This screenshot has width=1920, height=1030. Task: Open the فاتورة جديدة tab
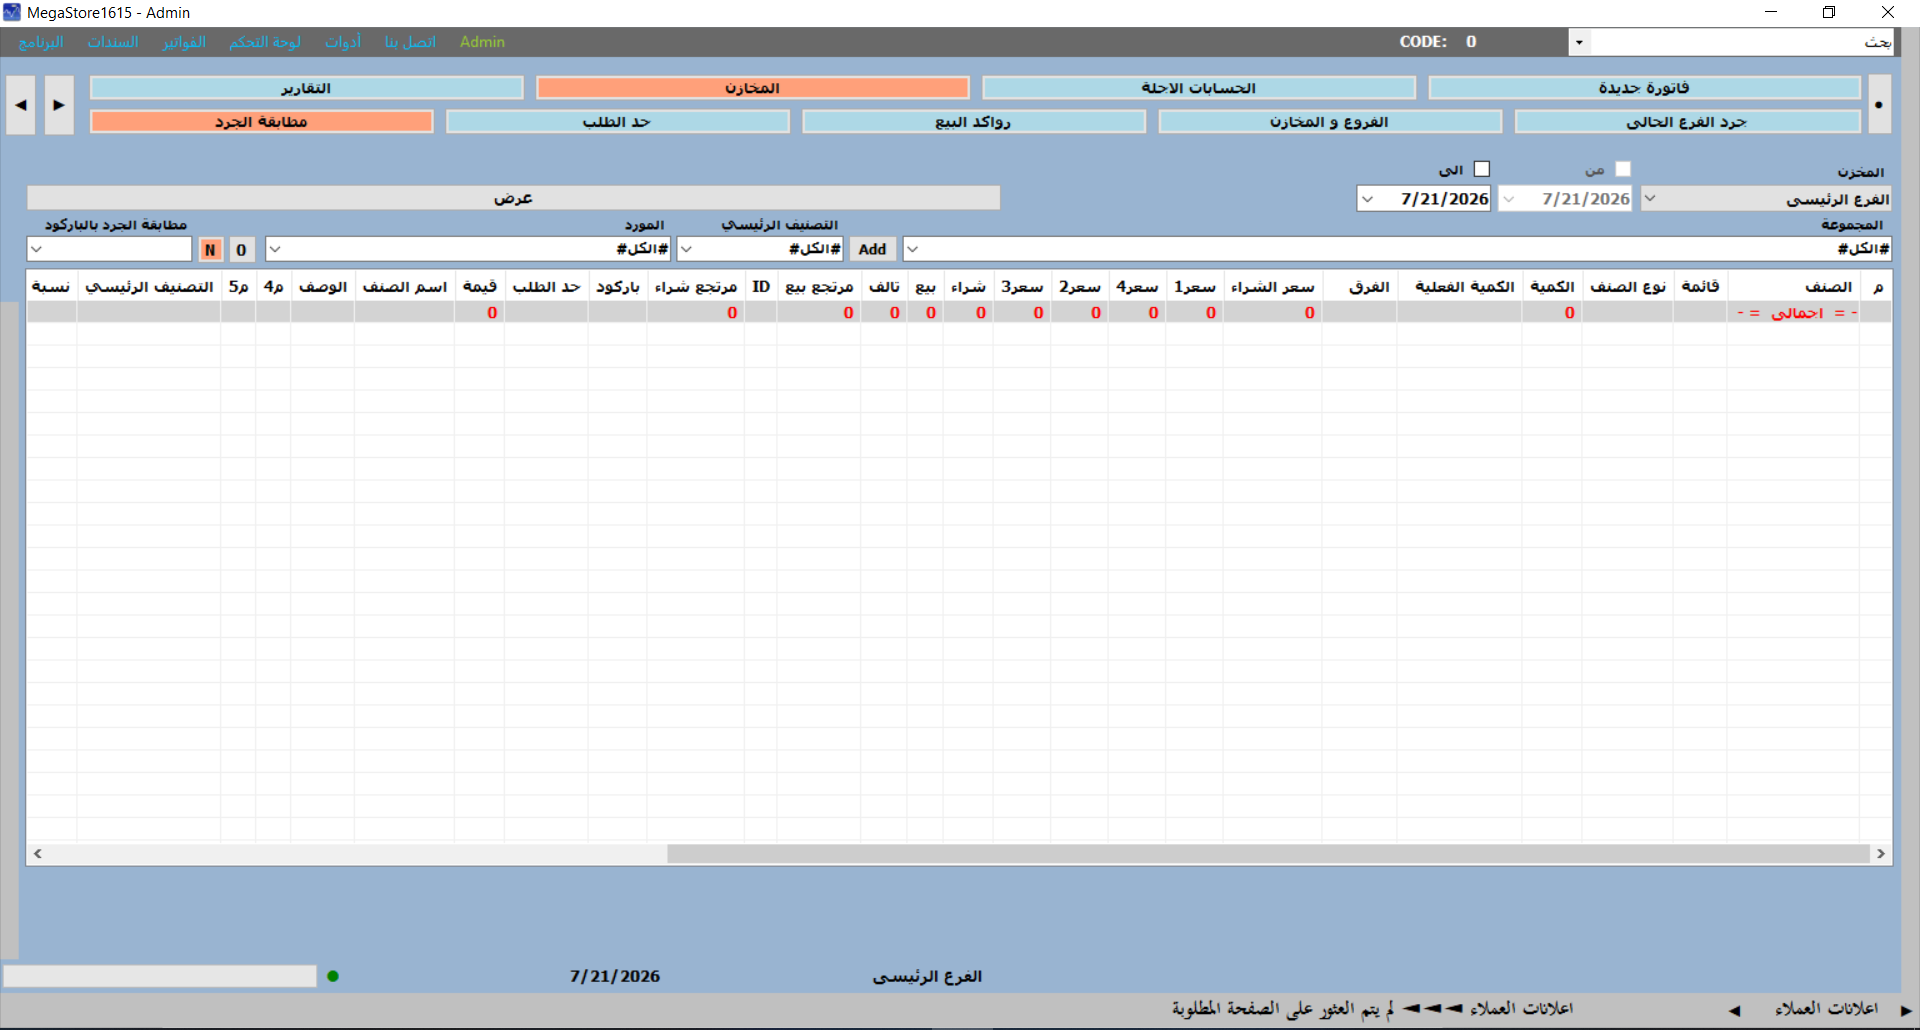tap(1644, 88)
